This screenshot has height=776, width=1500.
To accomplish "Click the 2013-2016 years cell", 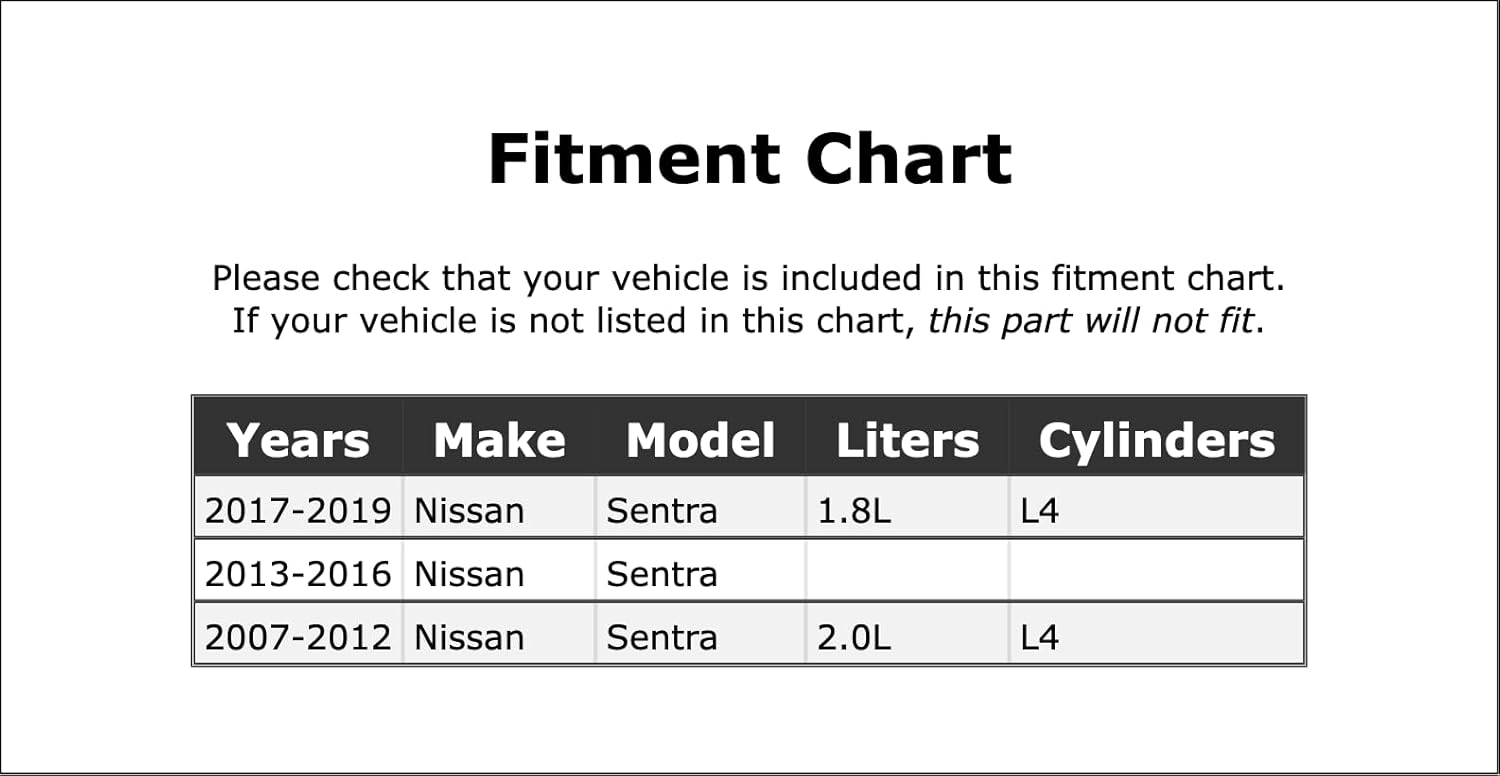I will (298, 574).
